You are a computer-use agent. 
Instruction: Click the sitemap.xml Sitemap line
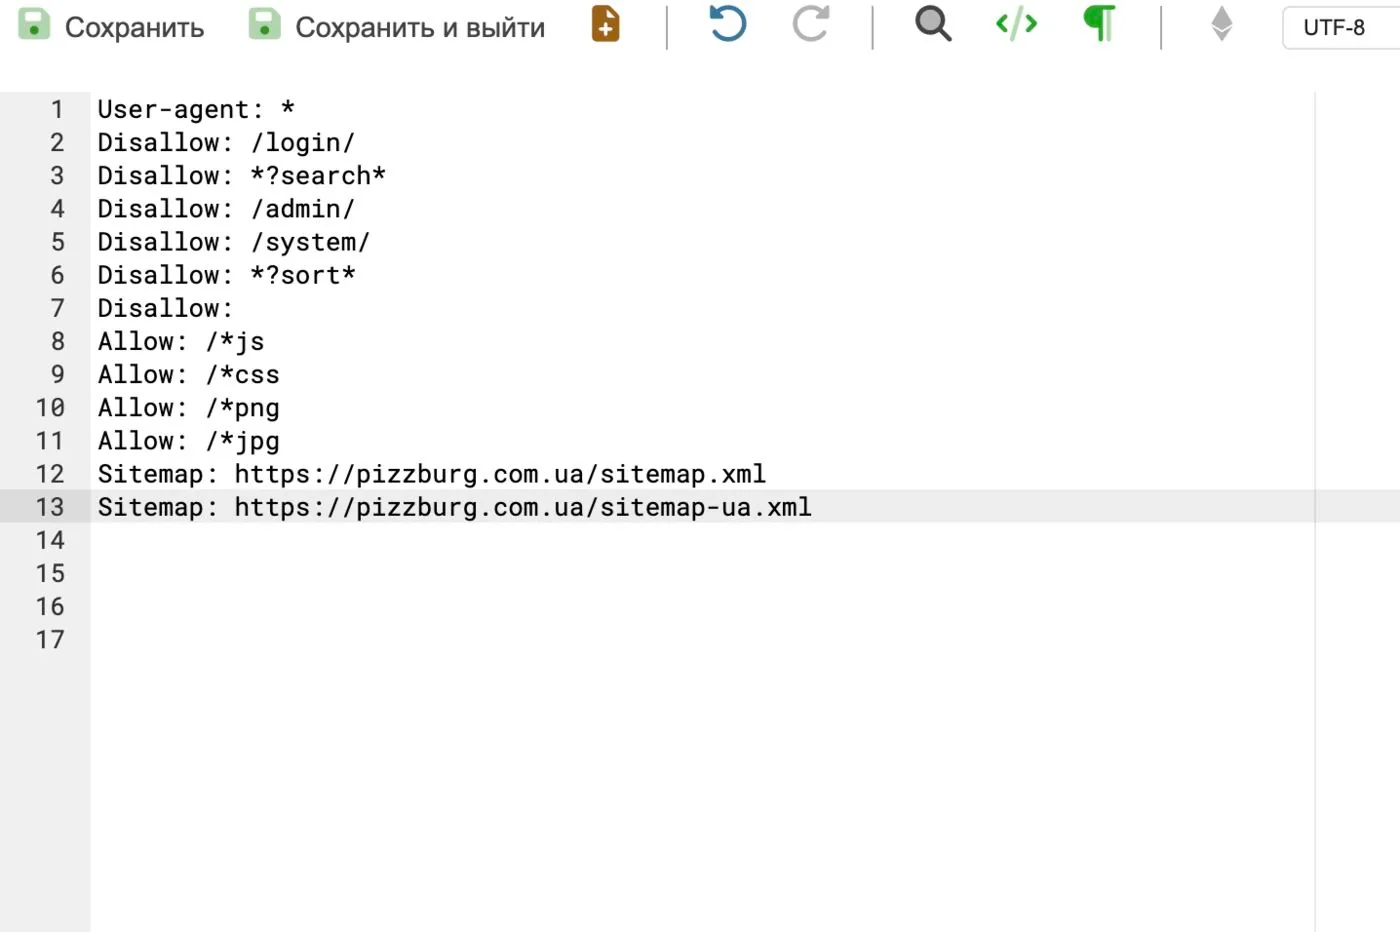pyautogui.click(x=432, y=473)
